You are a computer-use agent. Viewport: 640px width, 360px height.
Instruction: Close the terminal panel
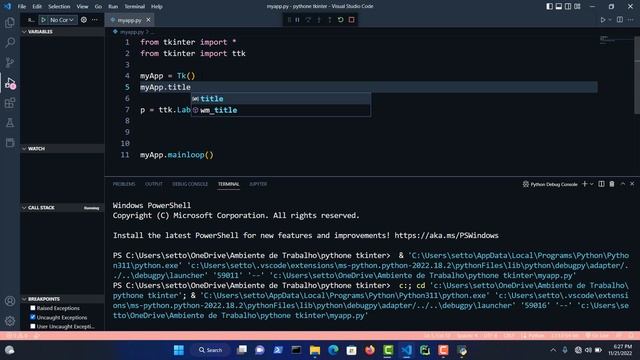[632, 184]
